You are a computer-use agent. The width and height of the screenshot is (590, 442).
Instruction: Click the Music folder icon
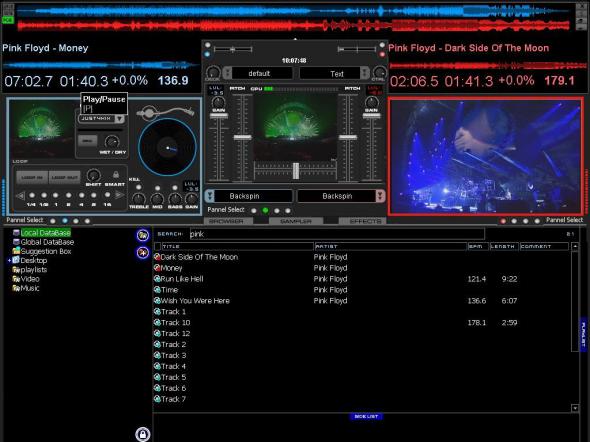click(x=16, y=288)
